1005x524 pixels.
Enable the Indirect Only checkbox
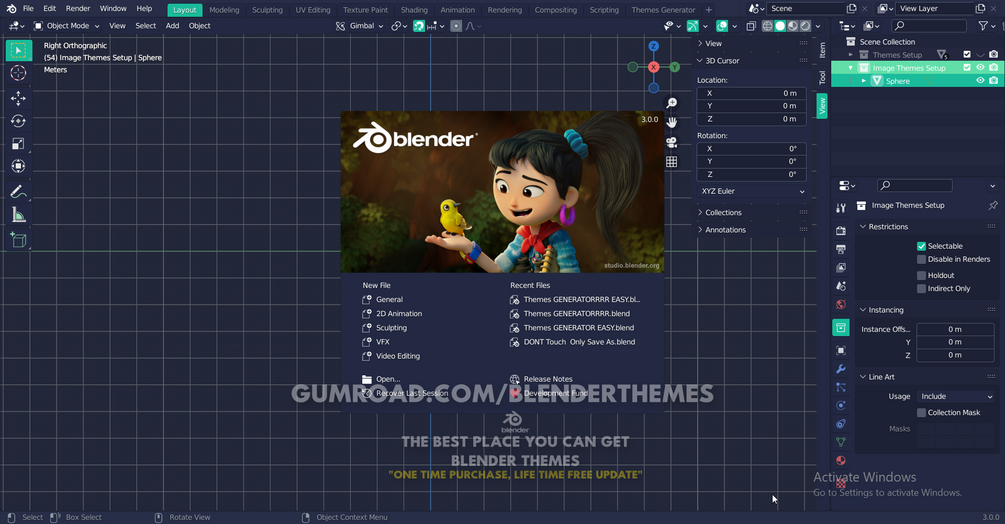click(x=921, y=289)
